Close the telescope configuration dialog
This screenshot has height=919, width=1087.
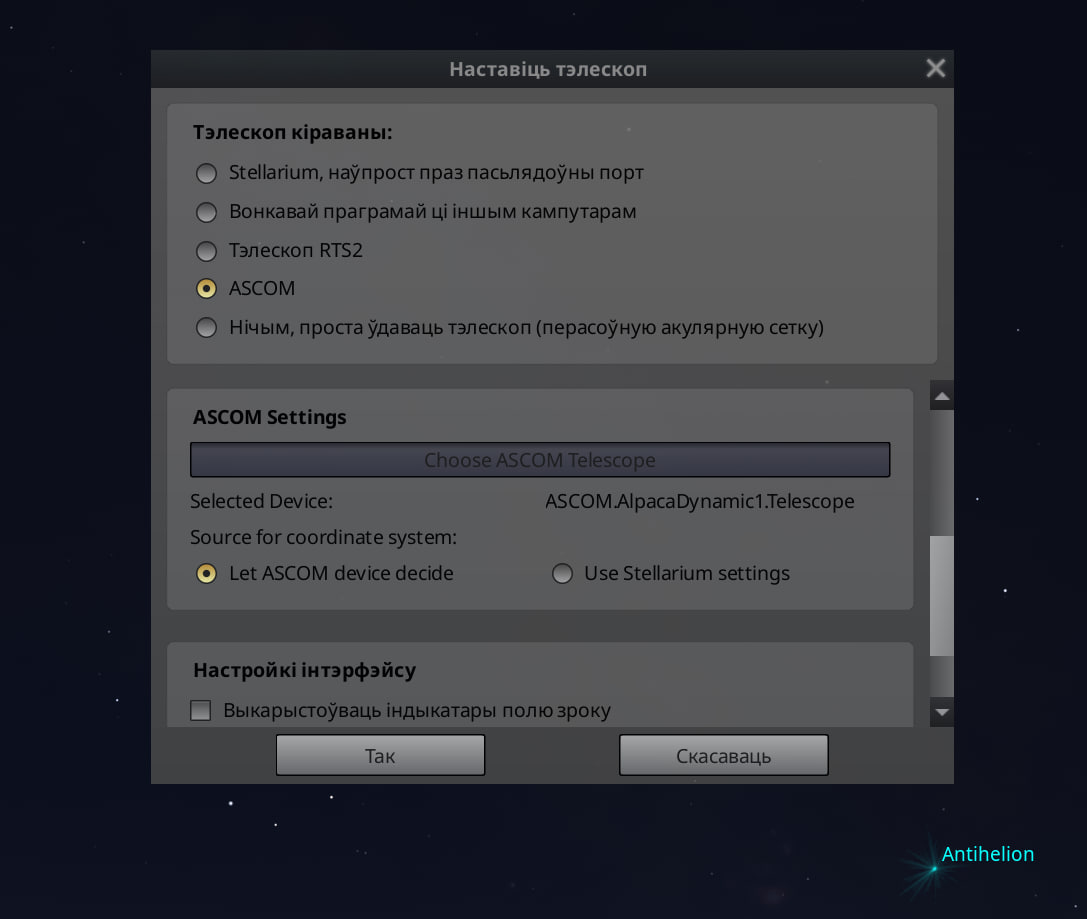(935, 68)
